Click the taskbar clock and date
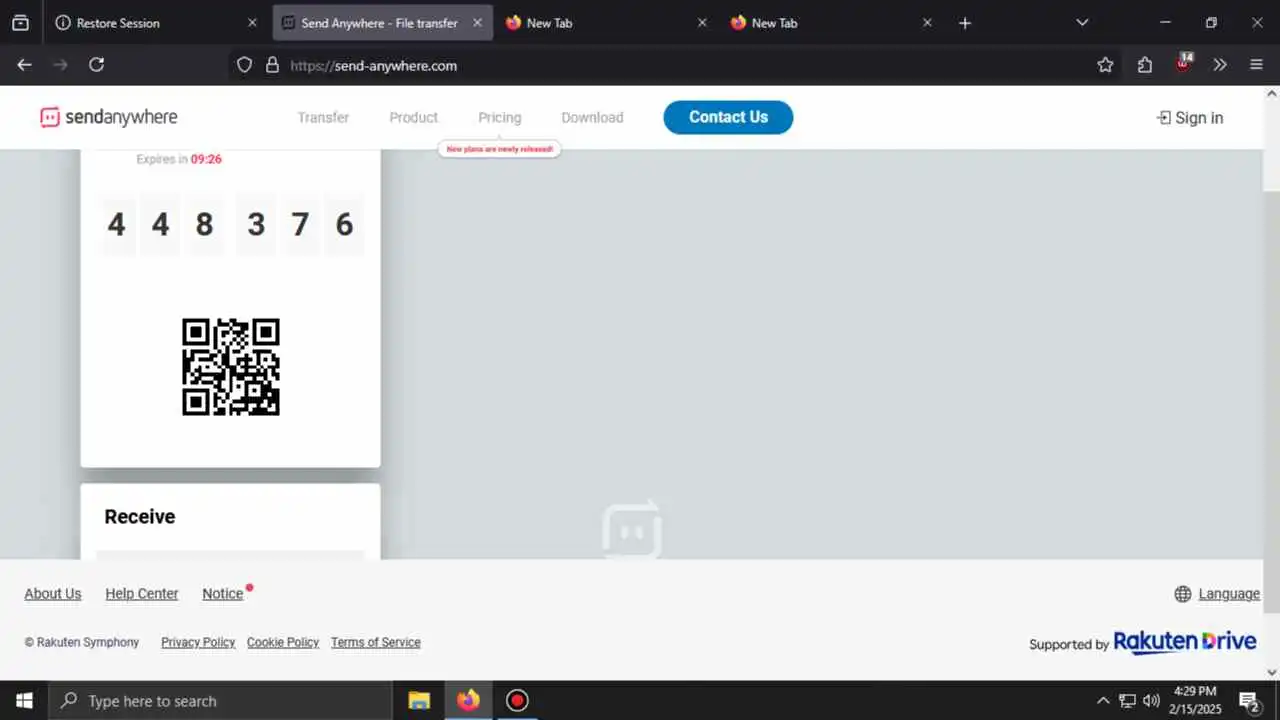This screenshot has height=720, width=1280. pyautogui.click(x=1196, y=701)
